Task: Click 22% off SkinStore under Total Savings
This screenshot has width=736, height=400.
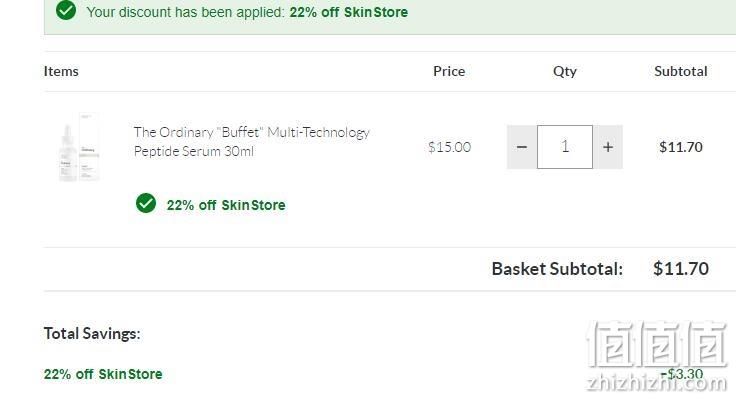Action: tap(103, 374)
